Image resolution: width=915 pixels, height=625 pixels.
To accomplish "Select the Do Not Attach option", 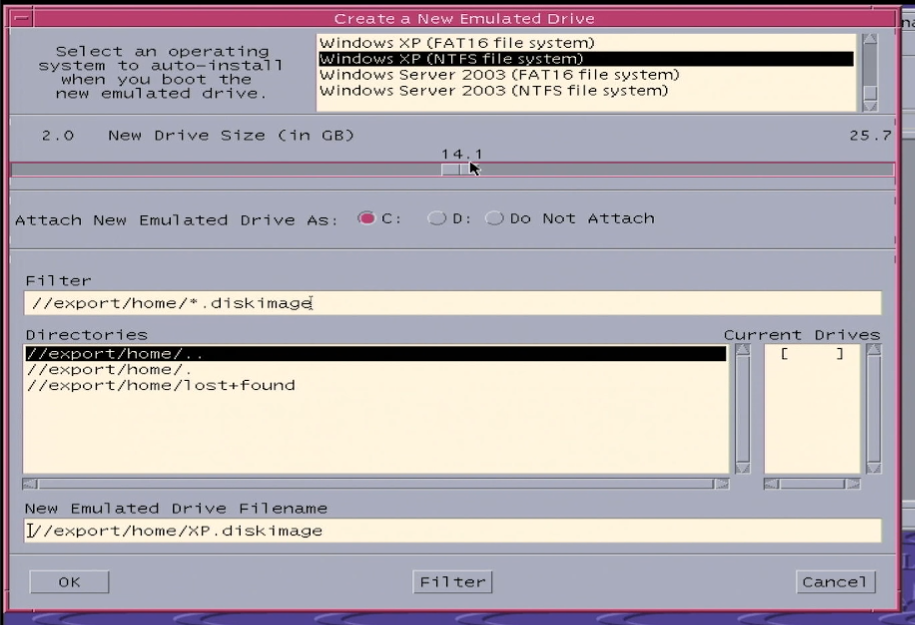I will (494, 218).
